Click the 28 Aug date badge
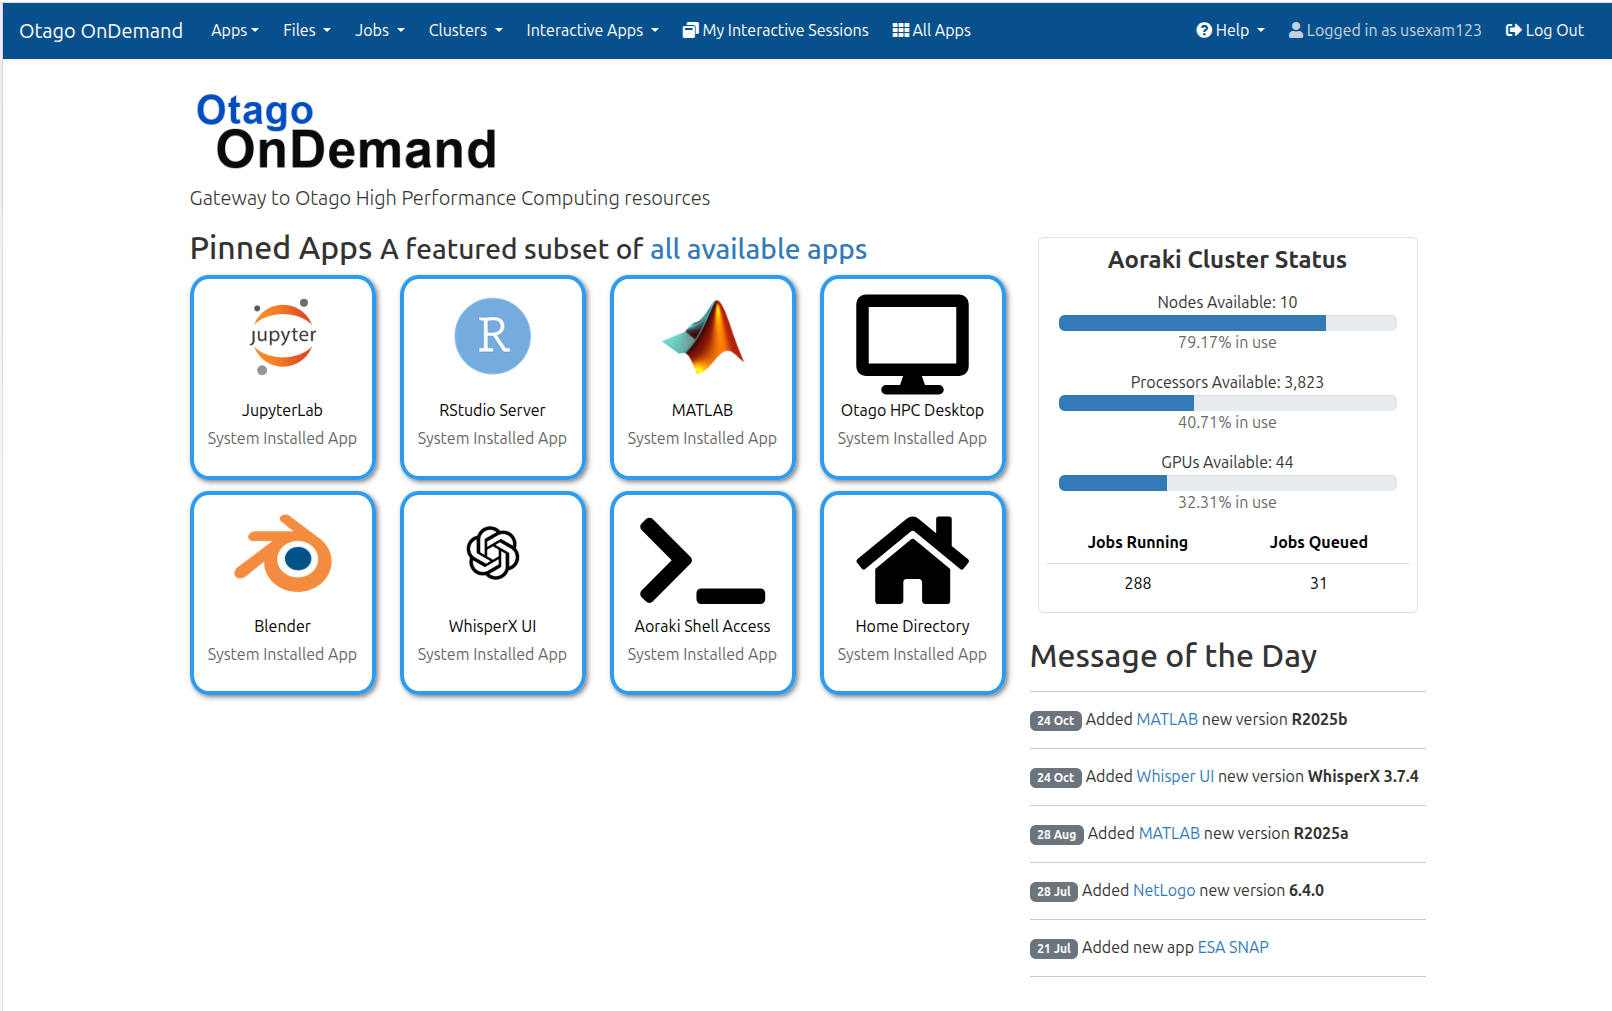1612x1011 pixels. 1057,834
